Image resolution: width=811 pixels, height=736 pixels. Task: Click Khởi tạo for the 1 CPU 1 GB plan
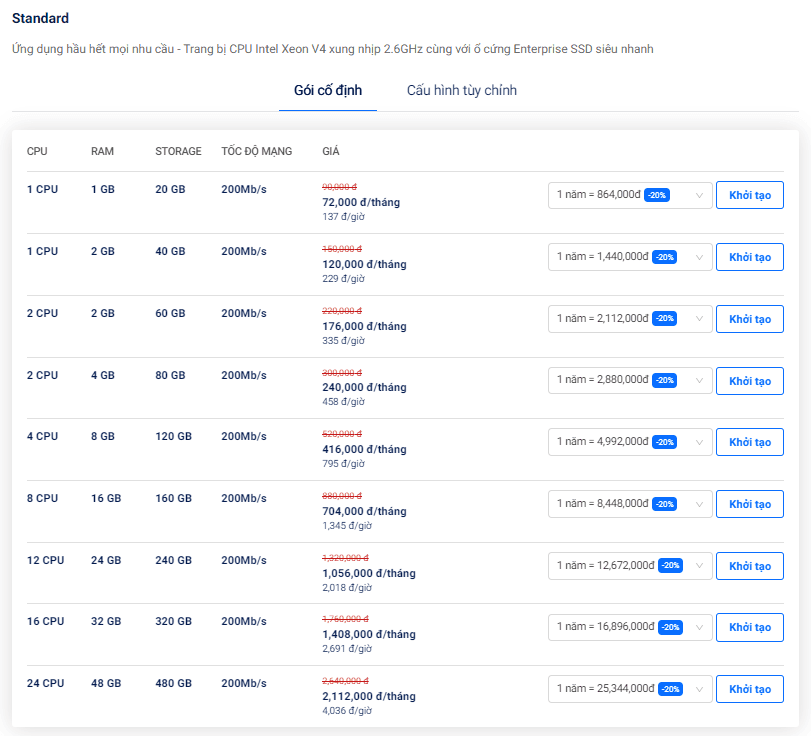pos(749,195)
